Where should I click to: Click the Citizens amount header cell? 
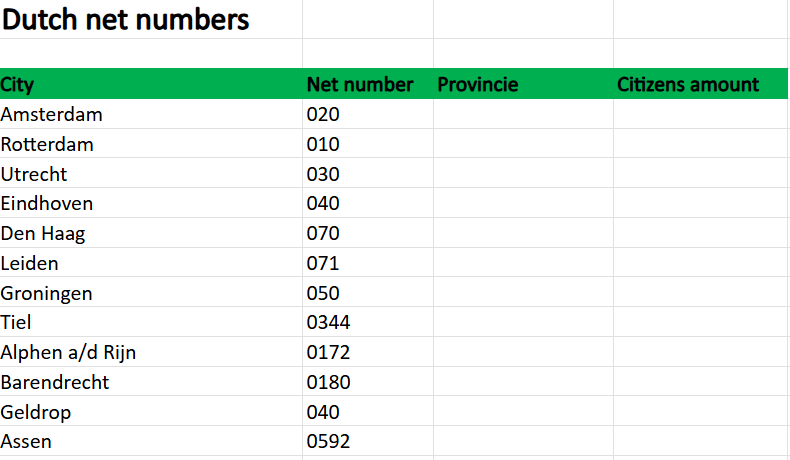701,84
